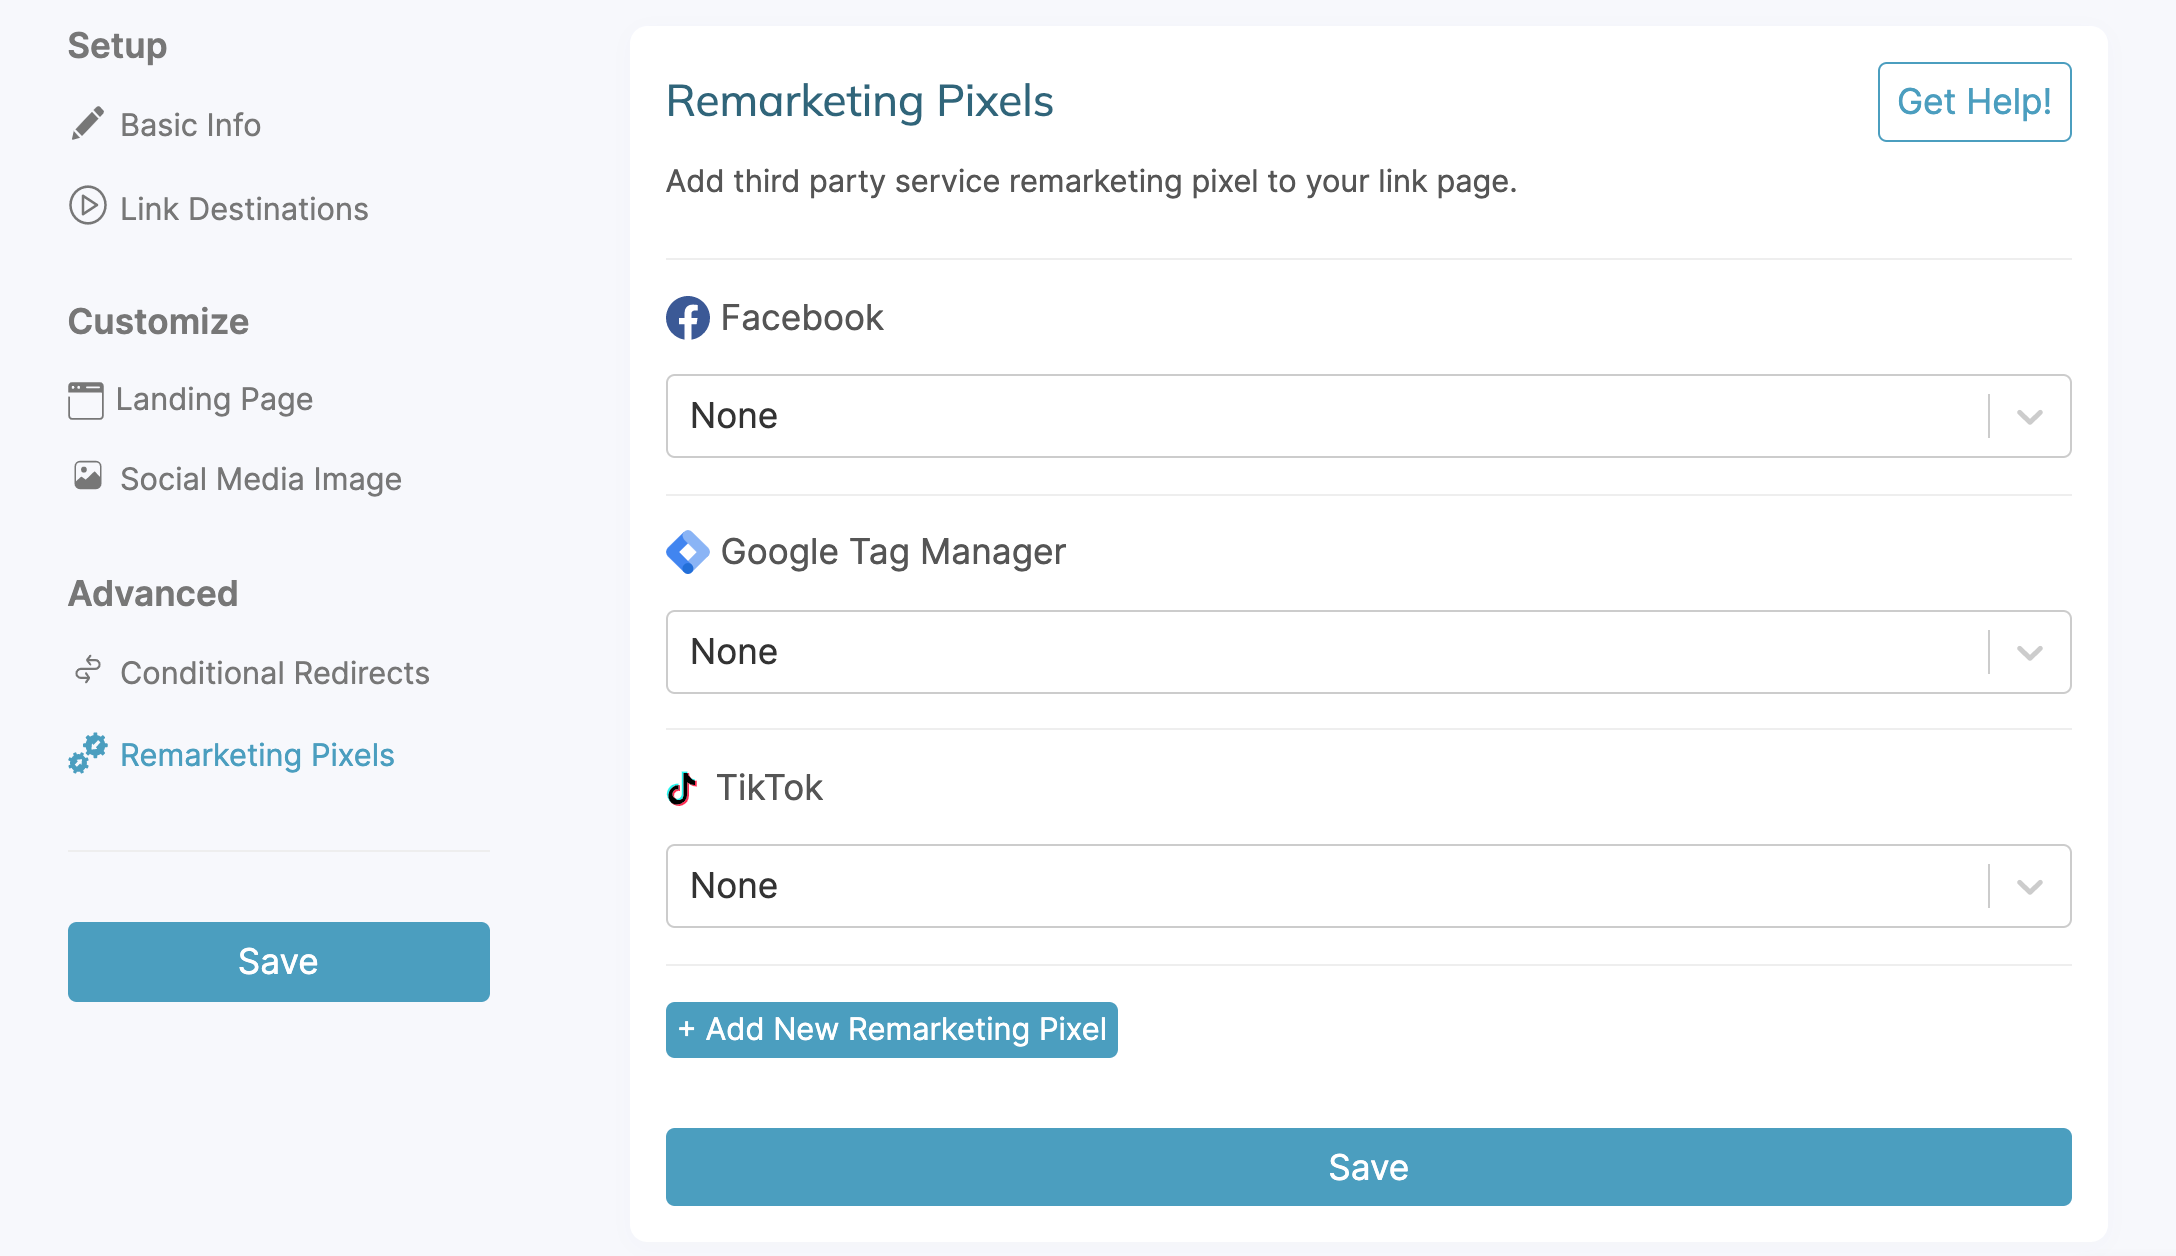Expand the Google Tag Manager dropdown chevron
2176x1256 pixels.
[x=2030, y=652]
